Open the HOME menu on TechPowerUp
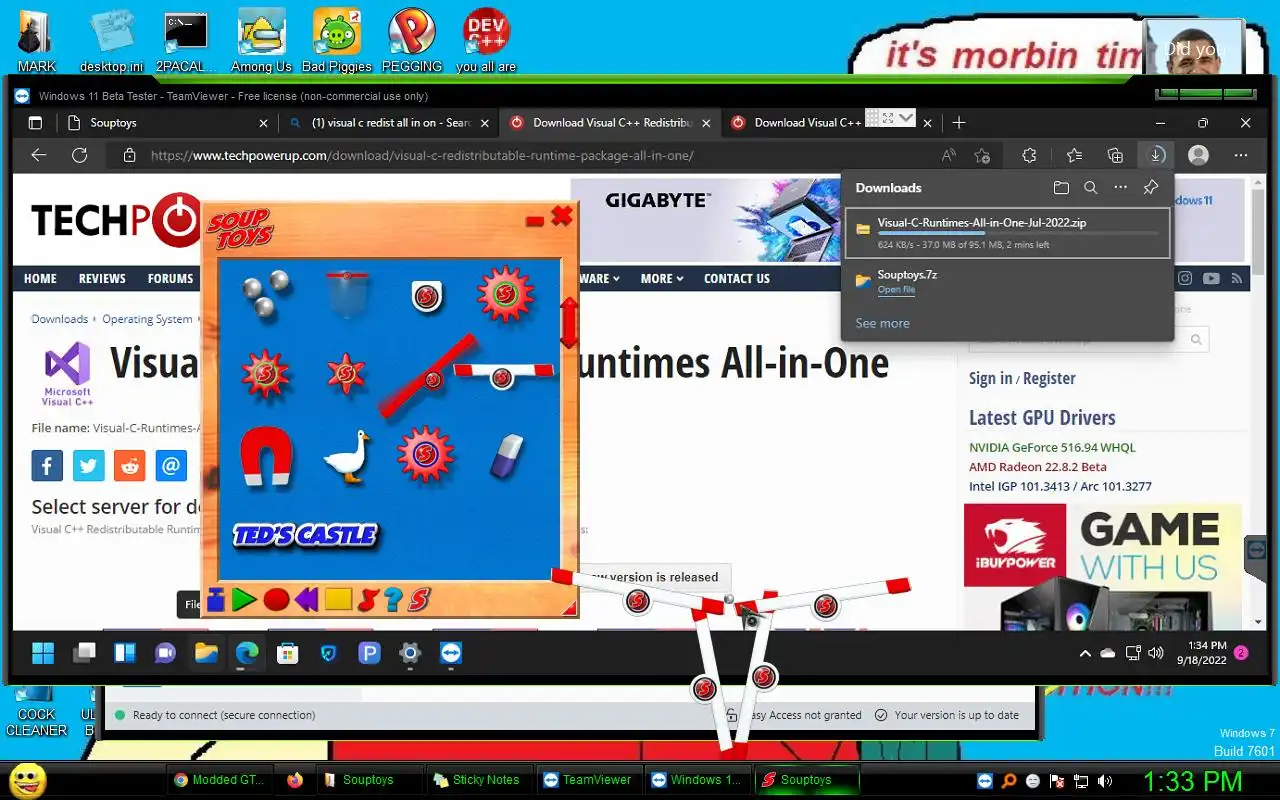 click(40, 278)
